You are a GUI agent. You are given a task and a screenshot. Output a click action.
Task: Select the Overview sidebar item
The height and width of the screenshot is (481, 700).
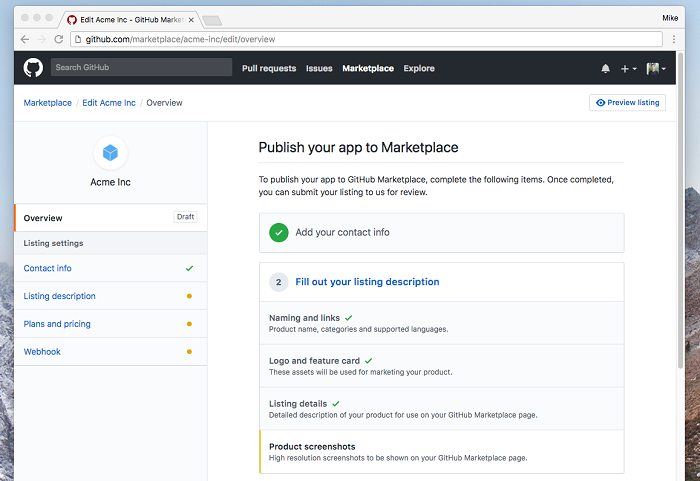coord(111,218)
